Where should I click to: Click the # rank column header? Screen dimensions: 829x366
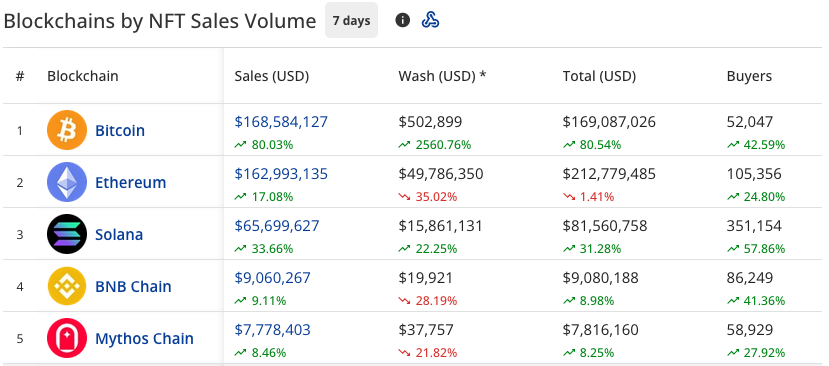(x=20, y=76)
